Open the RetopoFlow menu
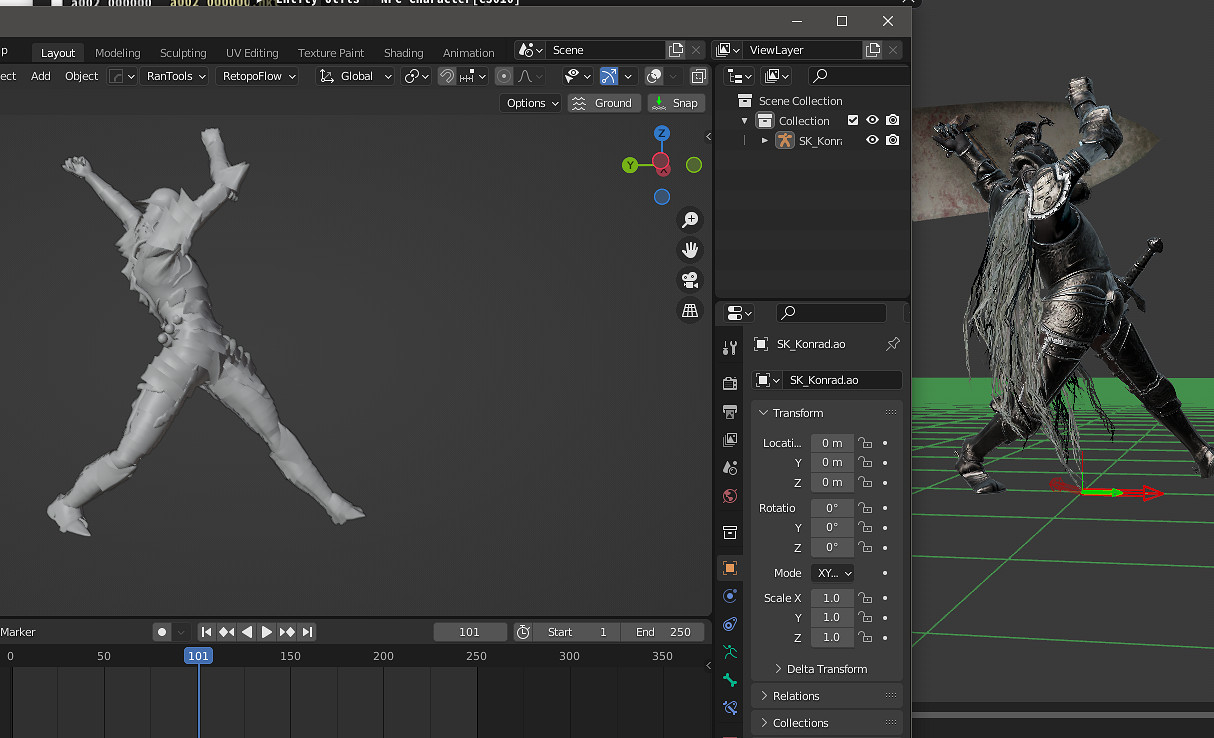The height and width of the screenshot is (738, 1214). tap(257, 76)
